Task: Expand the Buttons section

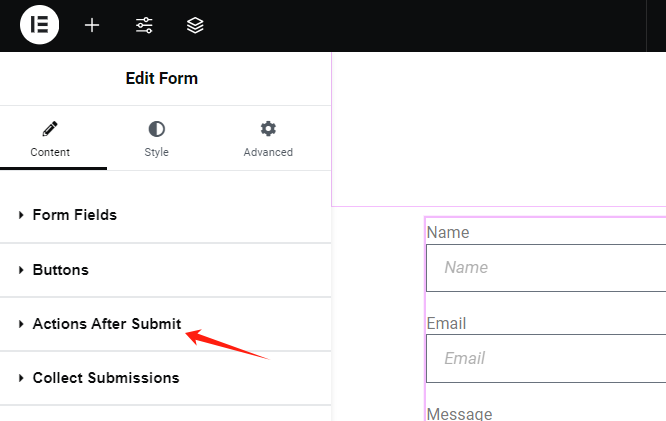Action: tap(60, 270)
